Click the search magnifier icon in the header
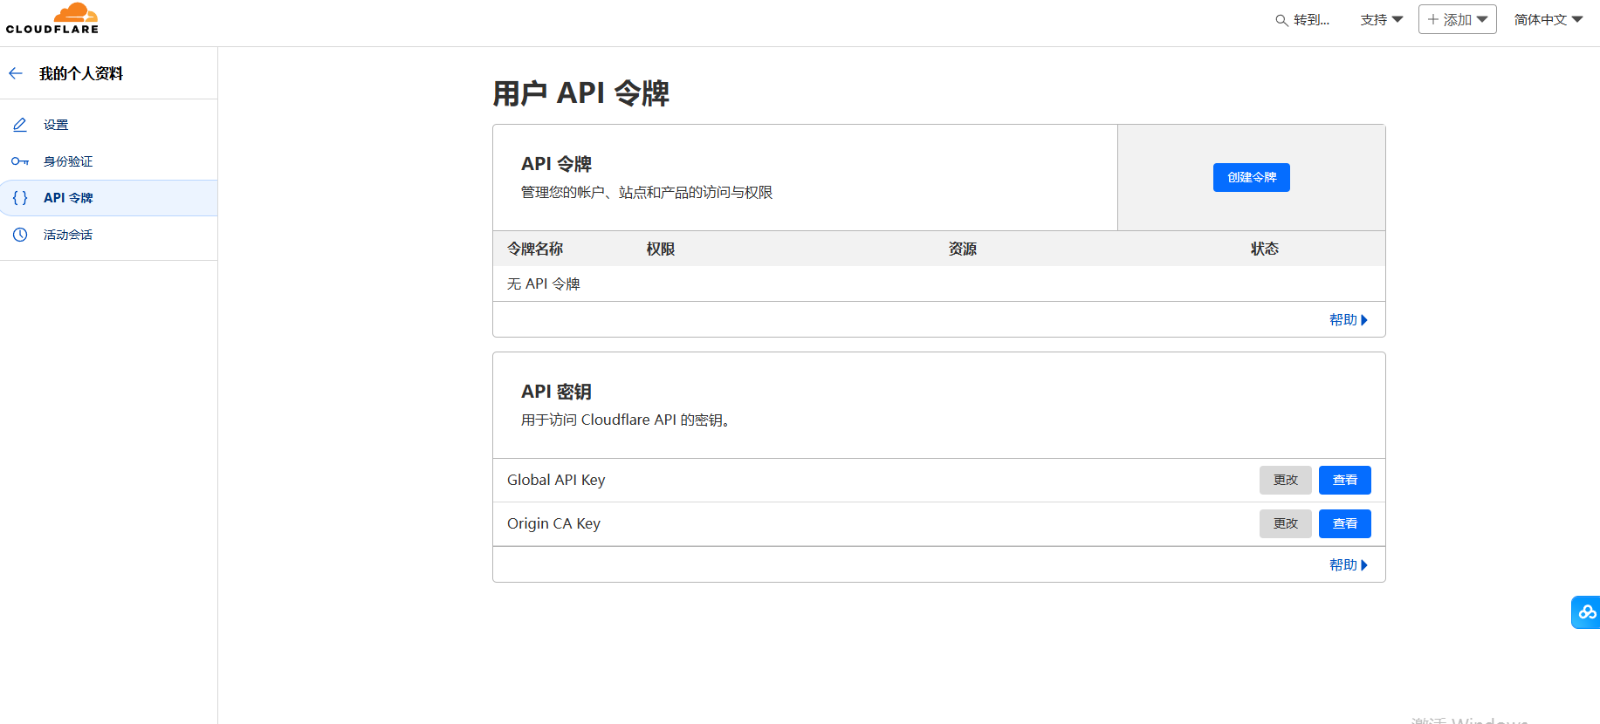The image size is (1600, 724). click(1281, 20)
